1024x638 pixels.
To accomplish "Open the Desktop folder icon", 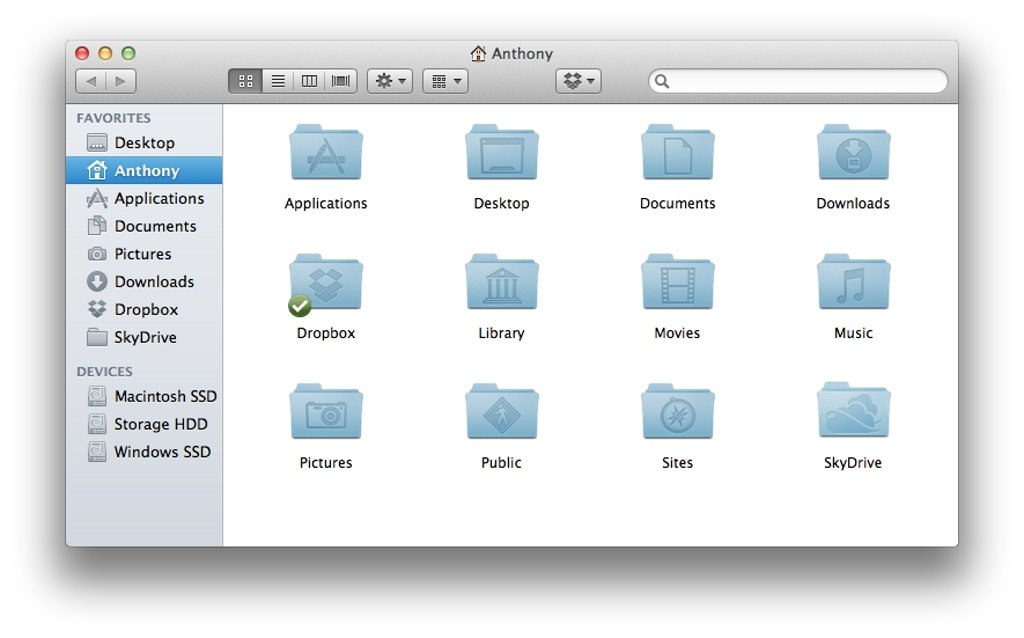I will [502, 152].
